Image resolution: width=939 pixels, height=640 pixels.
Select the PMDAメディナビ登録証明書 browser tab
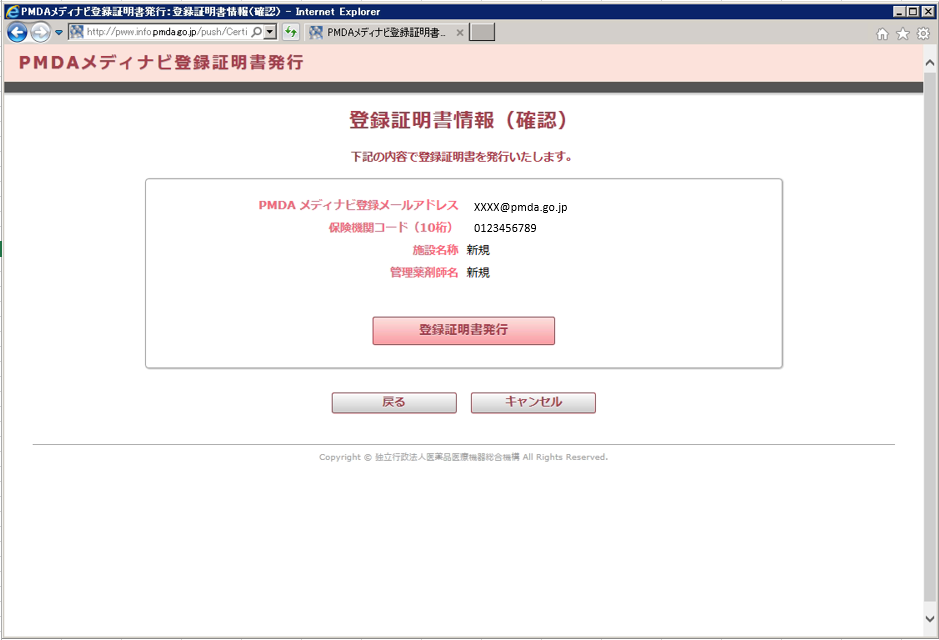(x=385, y=32)
